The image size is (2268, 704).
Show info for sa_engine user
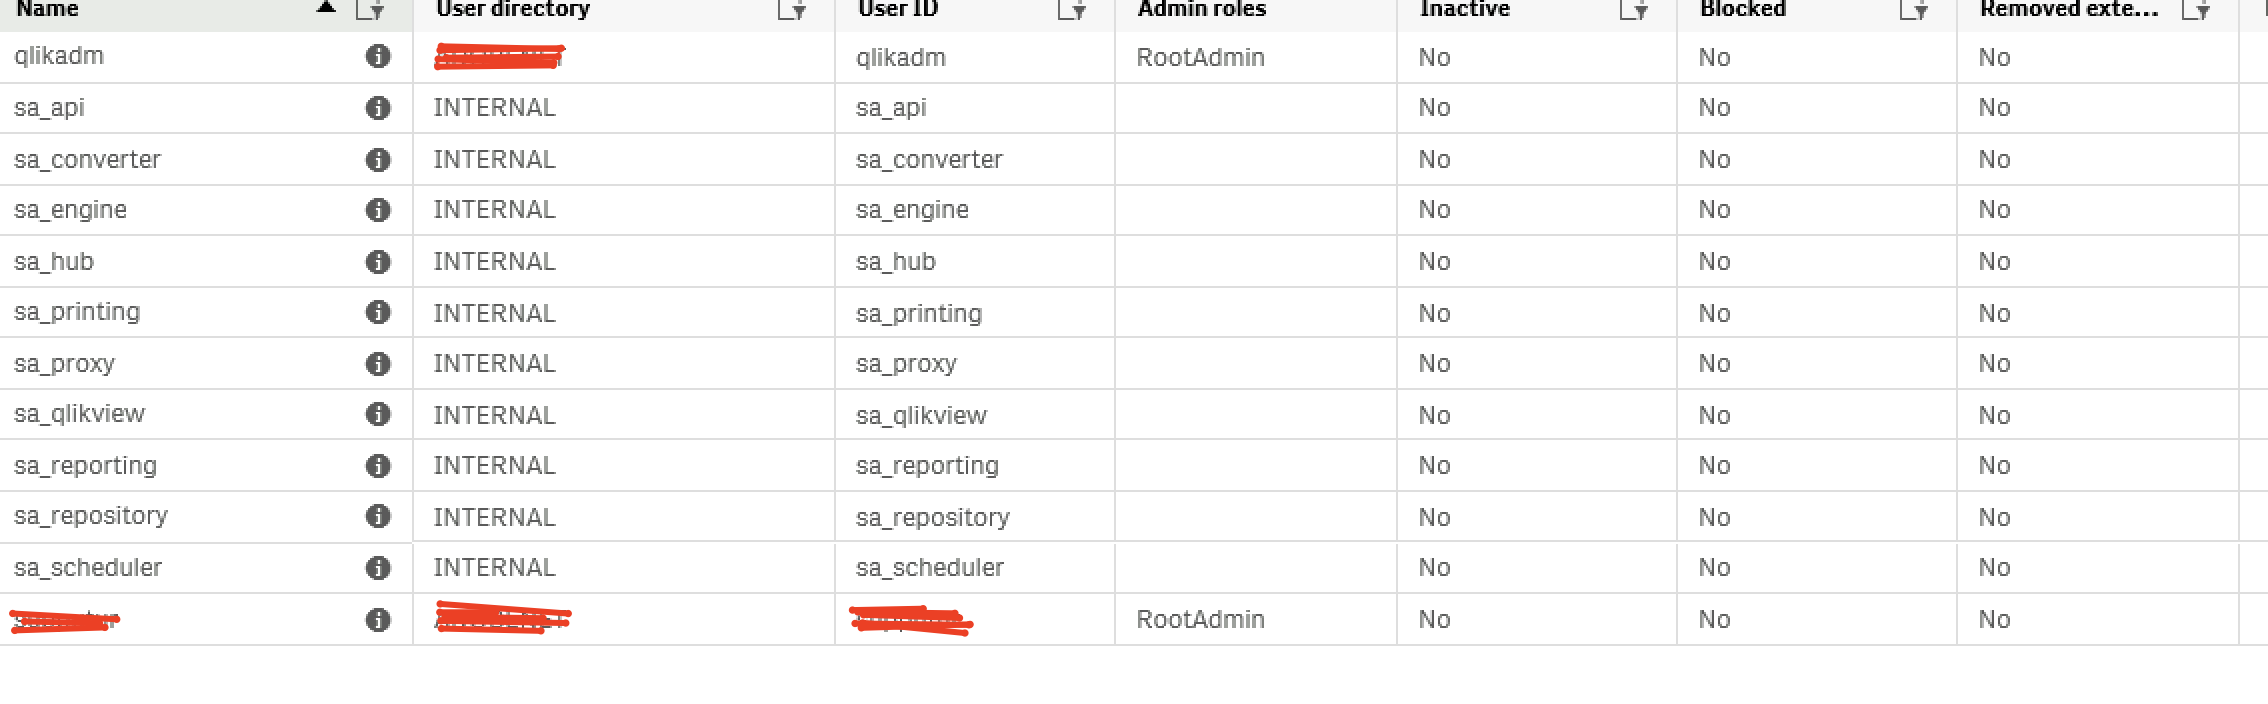378,210
